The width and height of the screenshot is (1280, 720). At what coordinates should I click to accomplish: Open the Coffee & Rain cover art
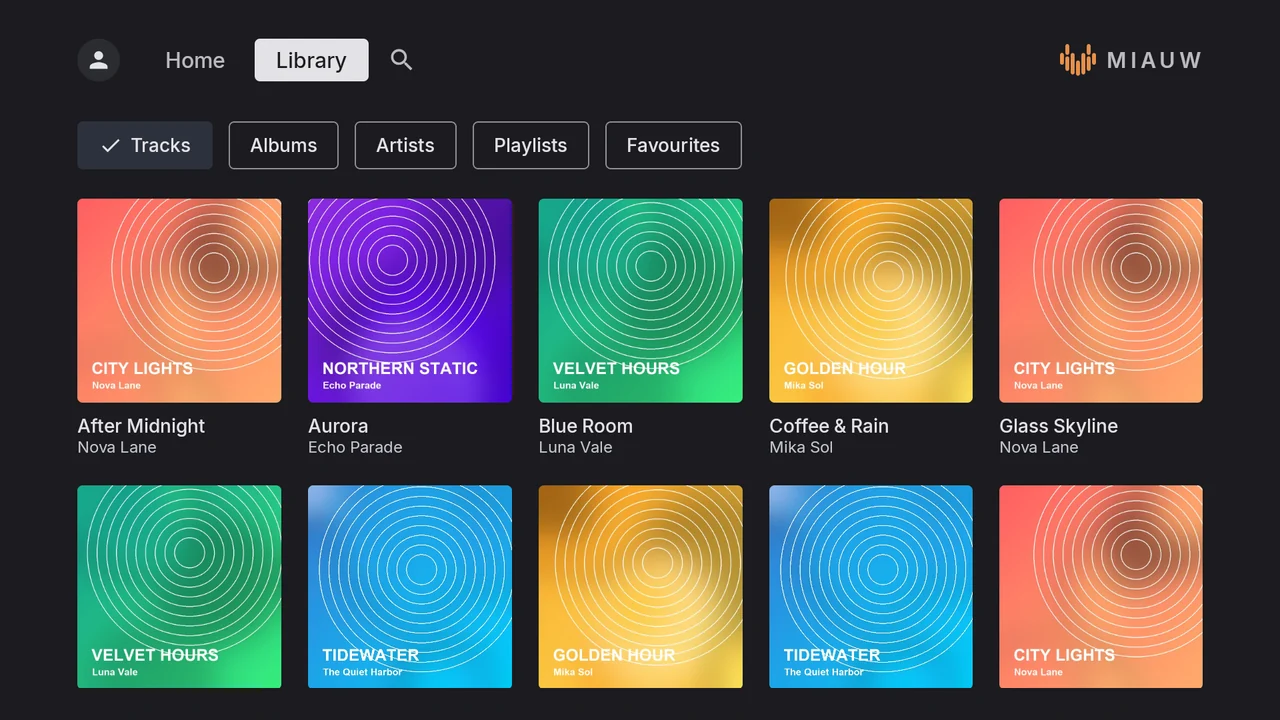click(x=871, y=301)
